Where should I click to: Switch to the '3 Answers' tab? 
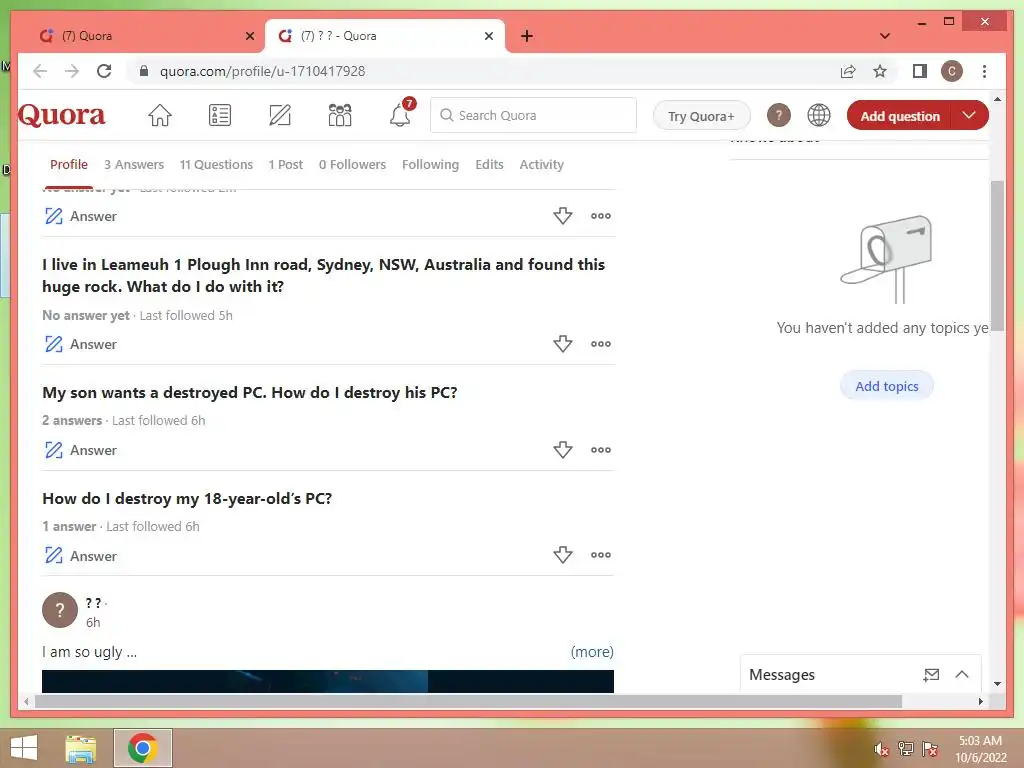pyautogui.click(x=134, y=165)
